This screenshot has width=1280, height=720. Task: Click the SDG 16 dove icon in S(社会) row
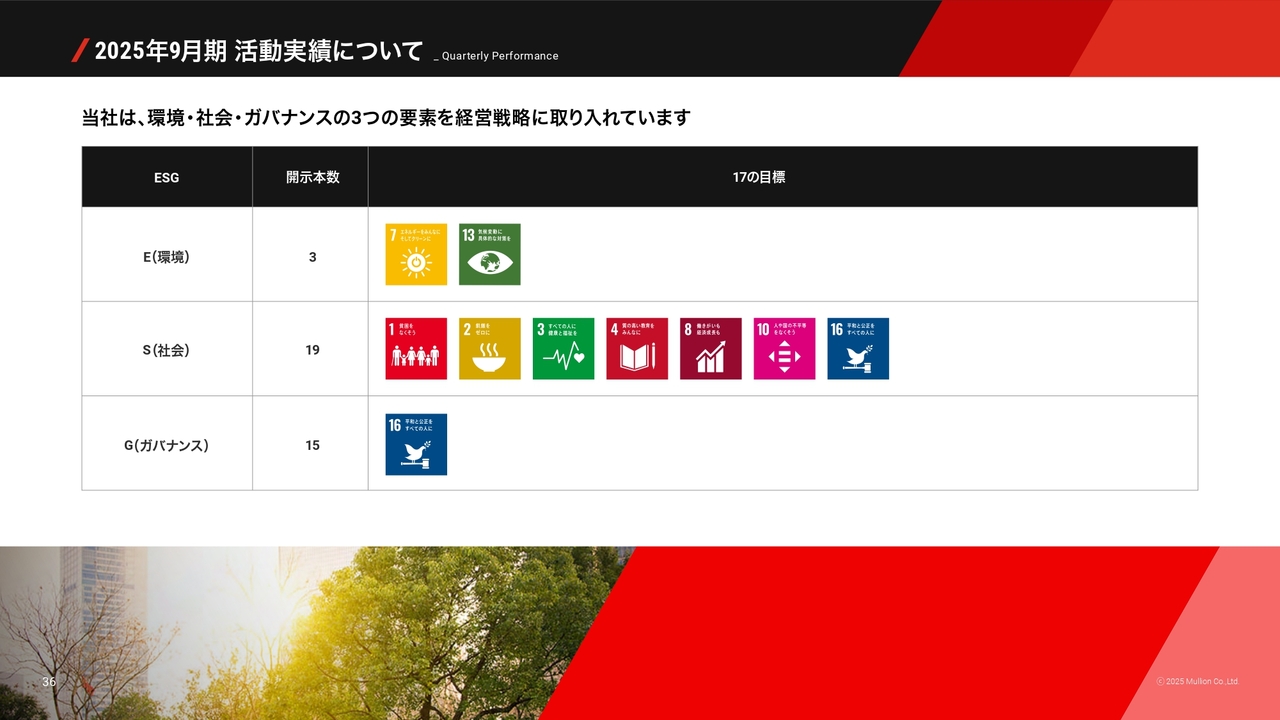[858, 349]
